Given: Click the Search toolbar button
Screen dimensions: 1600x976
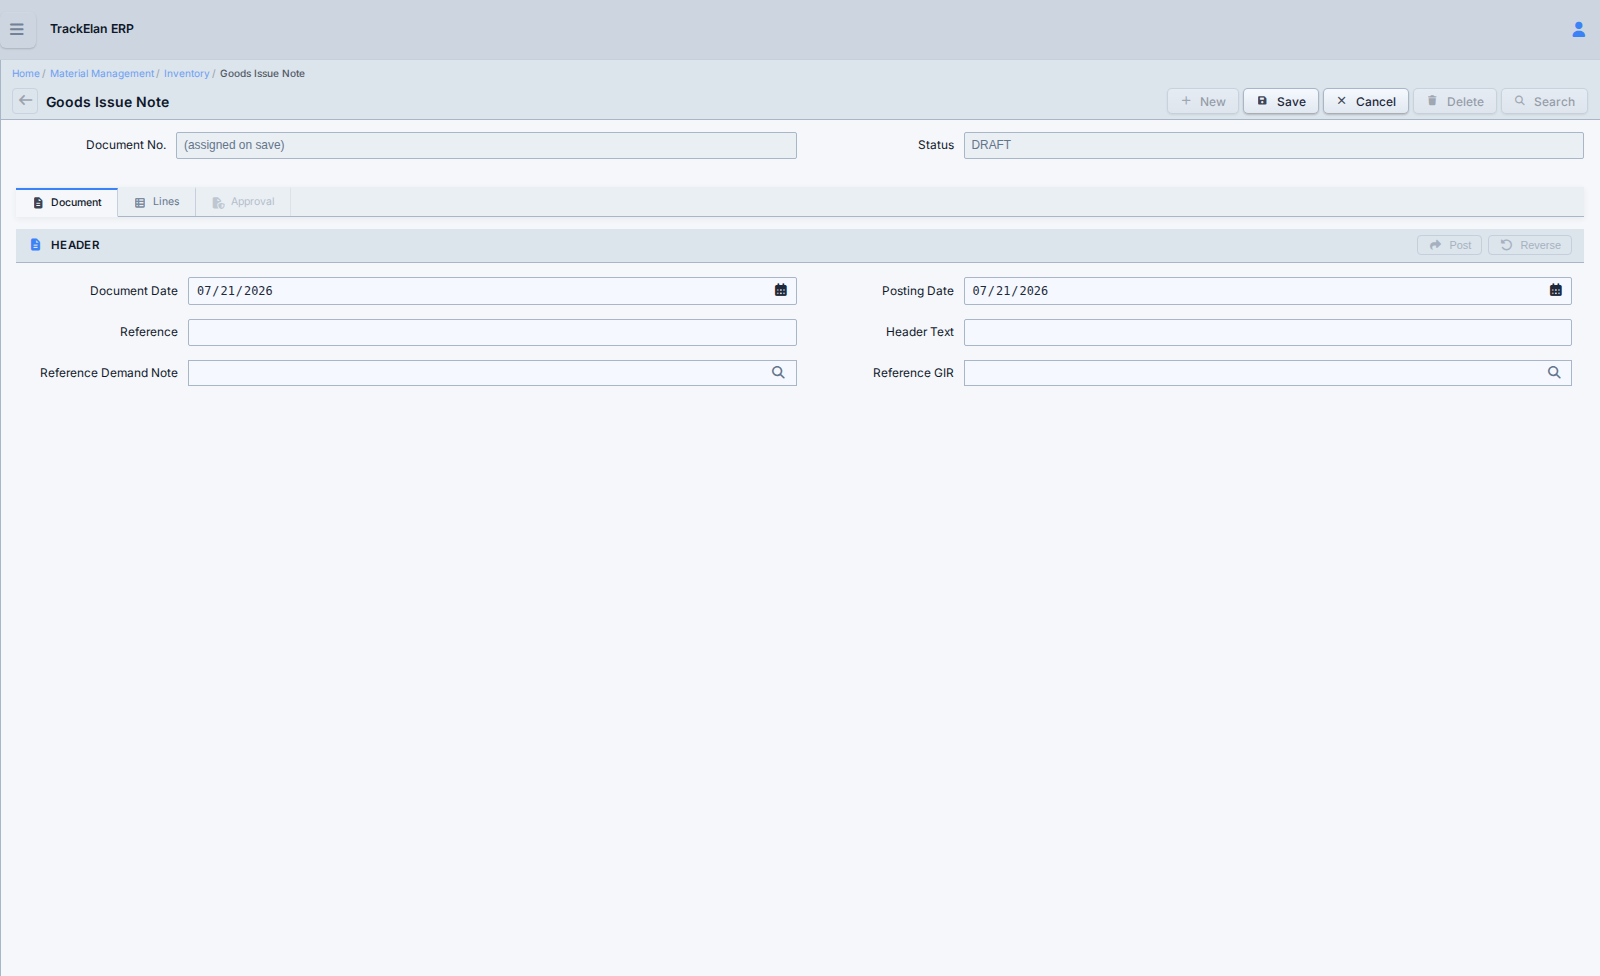Looking at the screenshot, I should point(1544,101).
